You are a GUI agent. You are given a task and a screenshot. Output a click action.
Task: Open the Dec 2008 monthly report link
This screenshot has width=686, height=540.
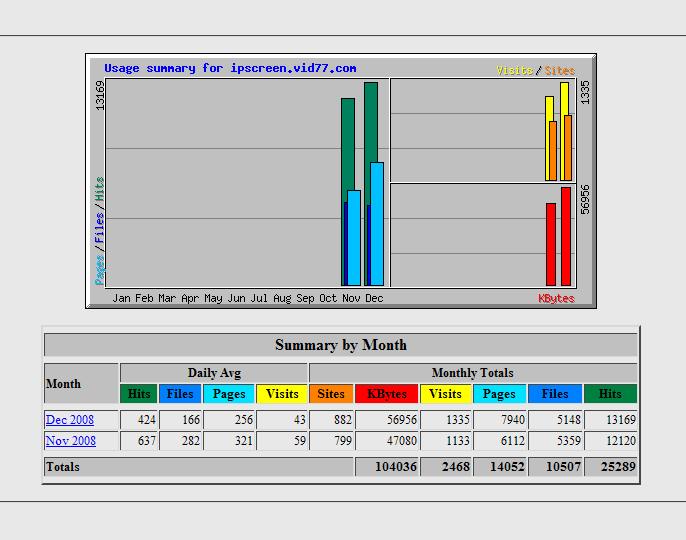point(70,420)
